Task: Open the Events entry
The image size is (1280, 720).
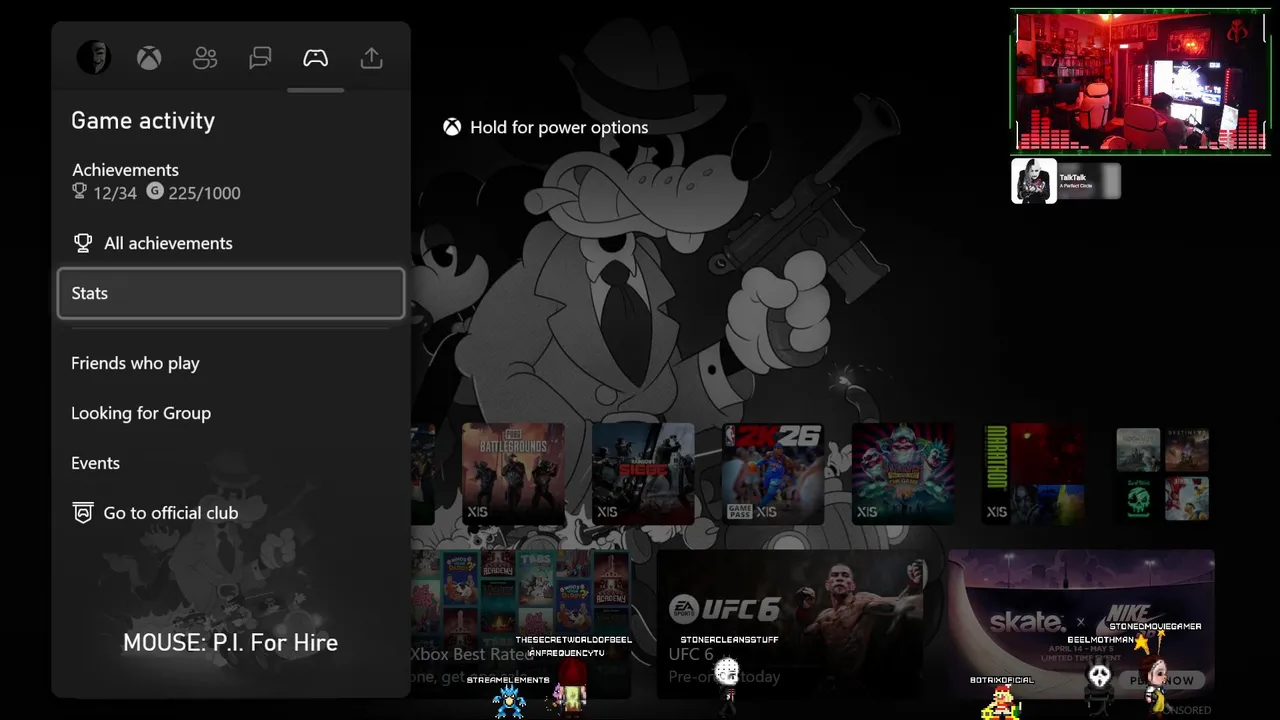Action: 231,463
